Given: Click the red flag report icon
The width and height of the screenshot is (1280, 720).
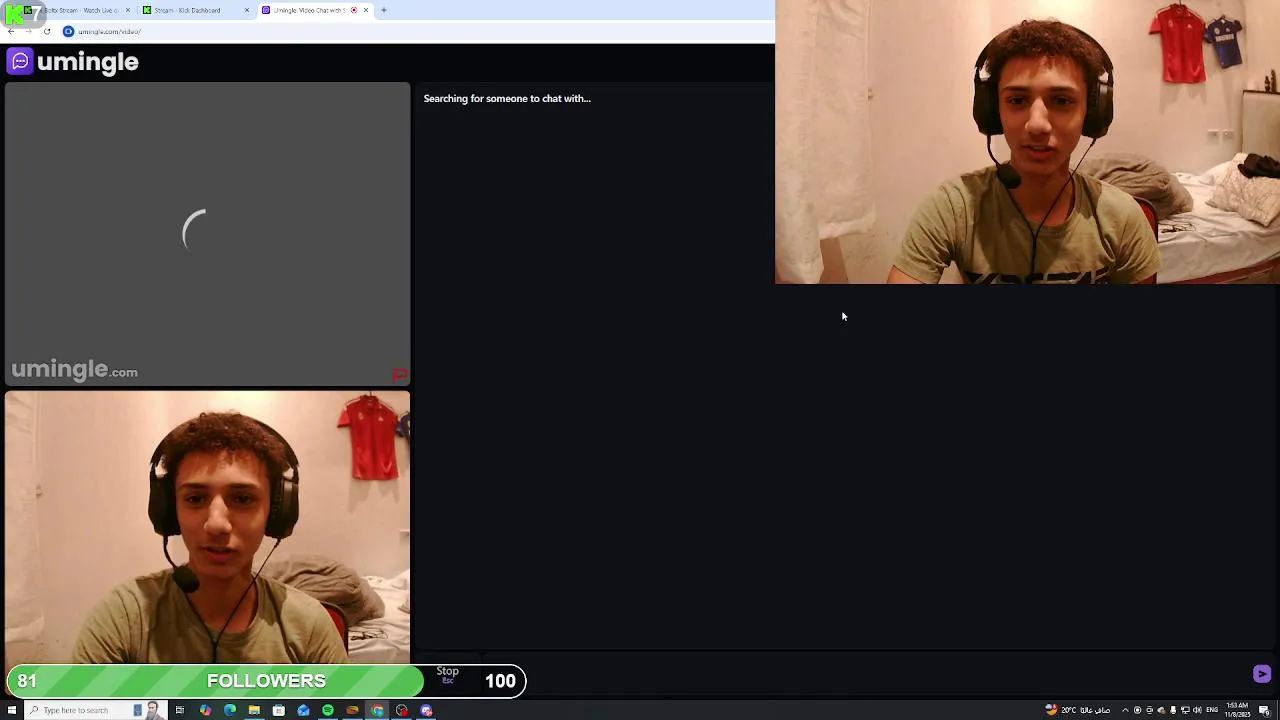Looking at the screenshot, I should 400,375.
